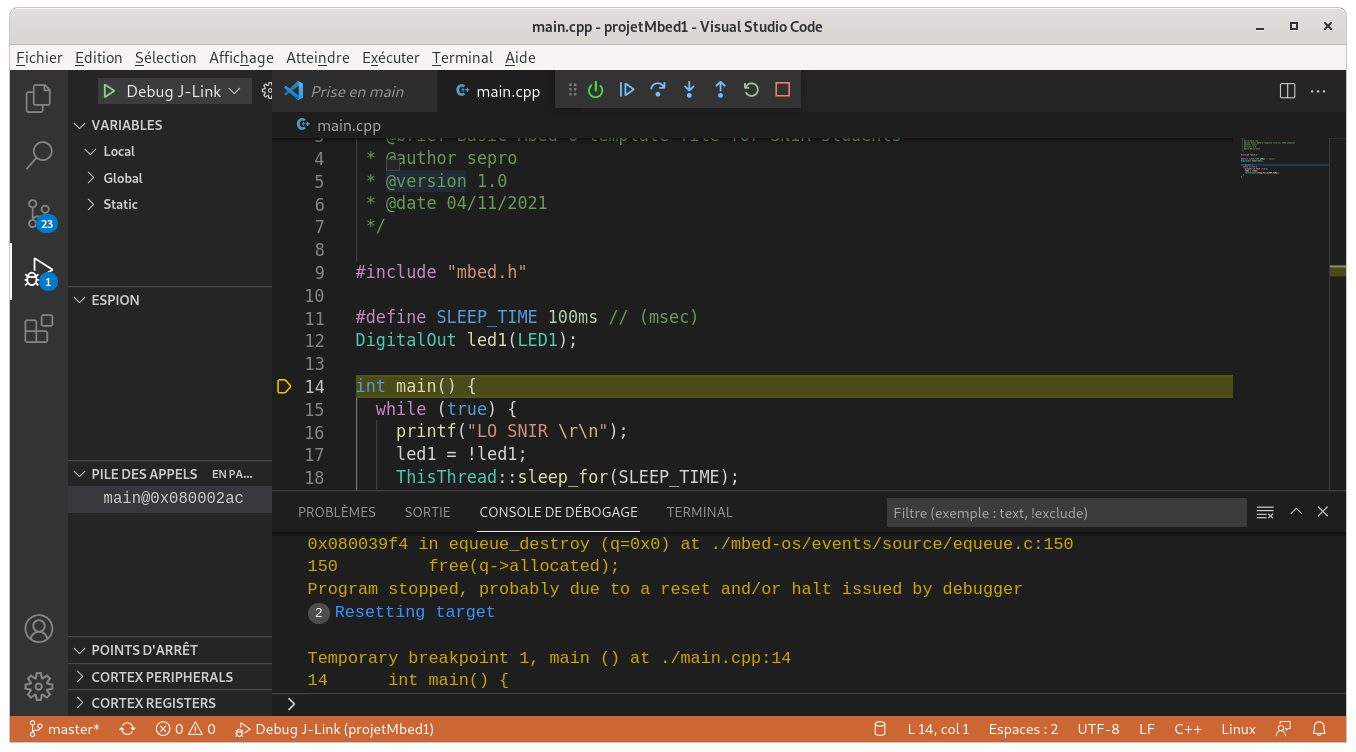Image resolution: width=1356 pixels, height=752 pixels.
Task: Open the Terminal menu
Action: [462, 58]
